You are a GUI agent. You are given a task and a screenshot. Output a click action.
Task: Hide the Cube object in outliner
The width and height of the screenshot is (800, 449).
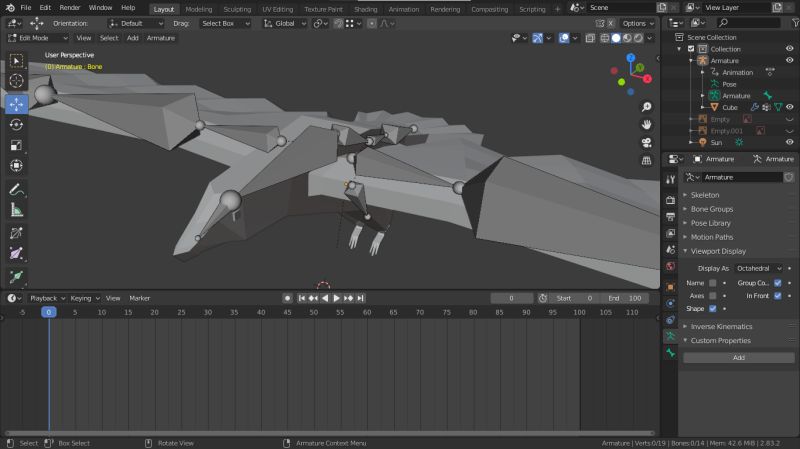[789, 107]
